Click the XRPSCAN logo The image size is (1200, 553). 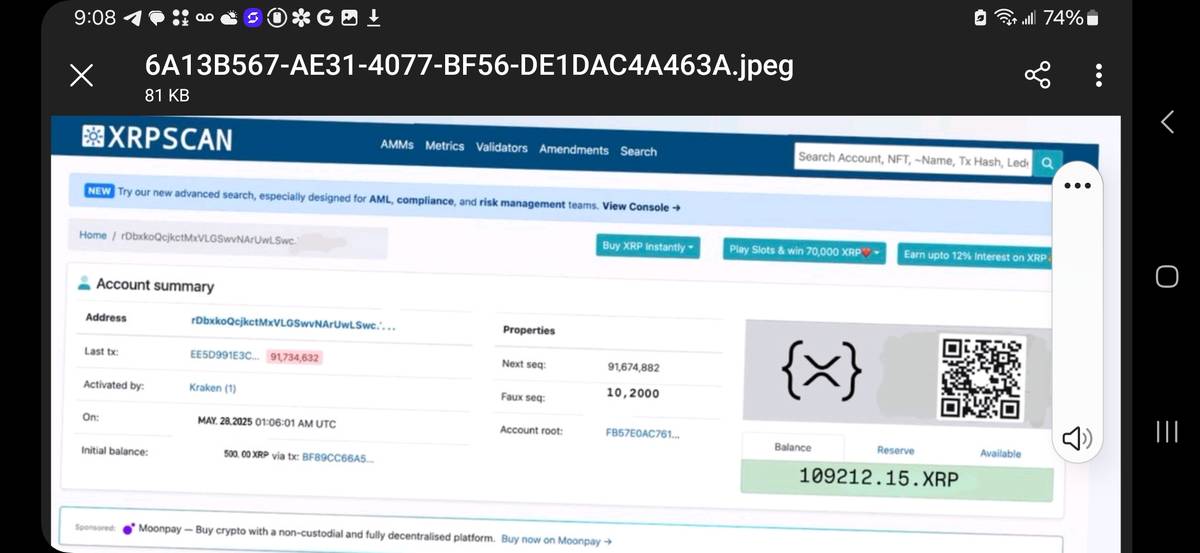click(x=156, y=140)
